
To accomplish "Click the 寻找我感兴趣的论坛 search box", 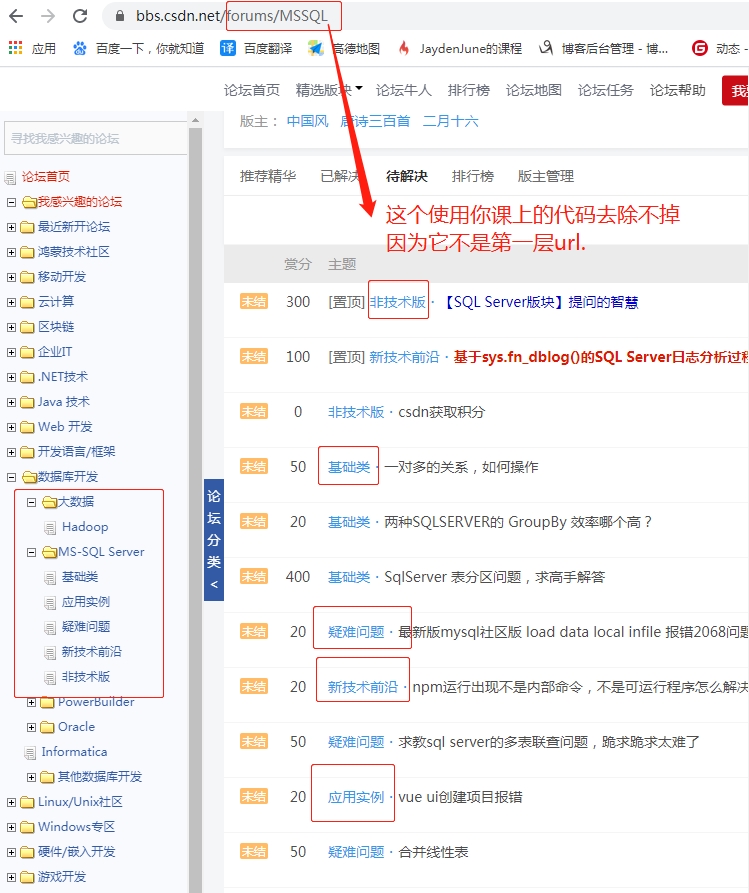I will point(96,138).
